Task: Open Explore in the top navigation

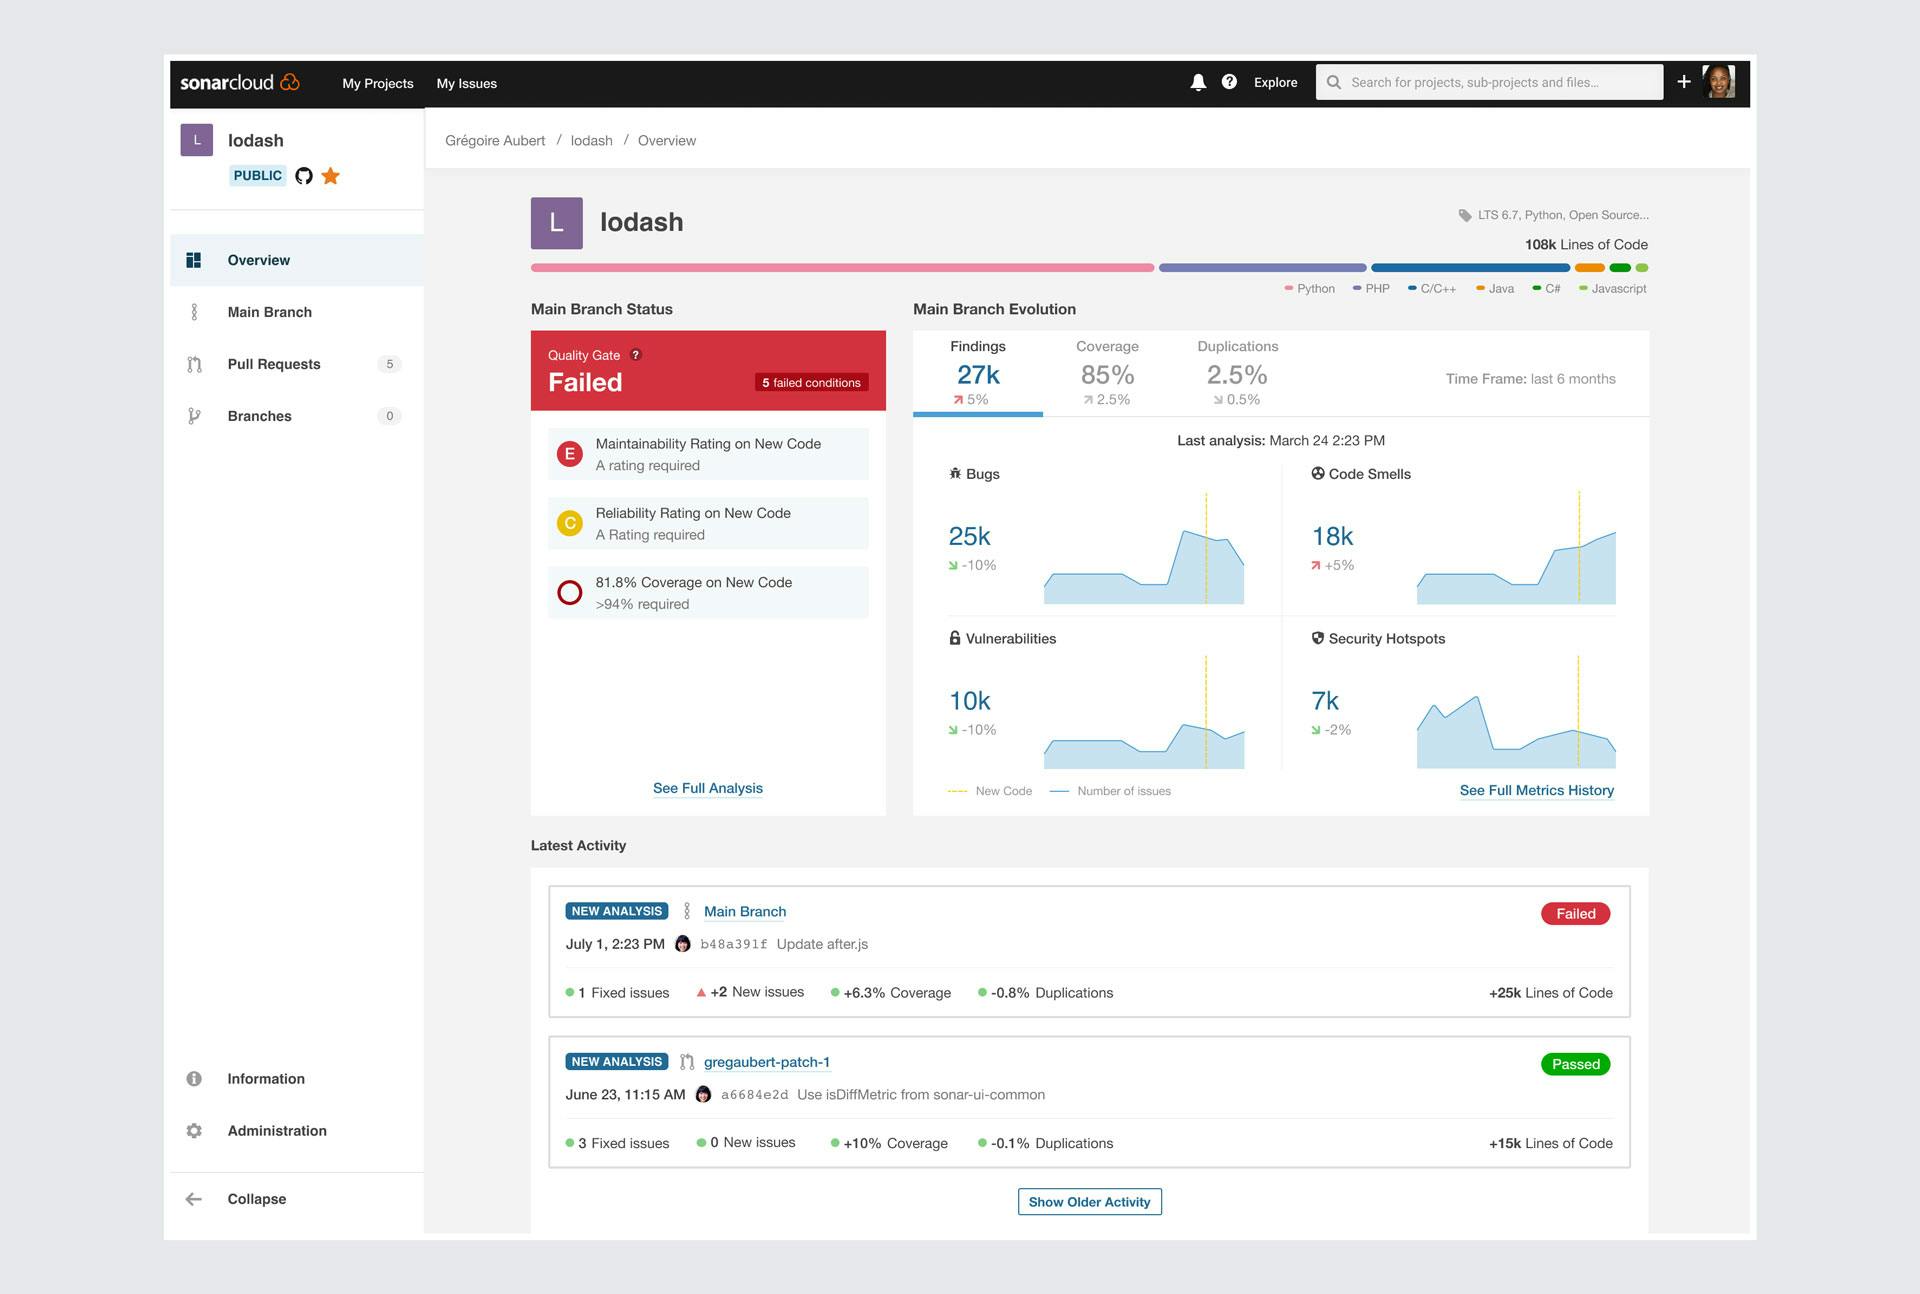Action: pyautogui.click(x=1276, y=83)
